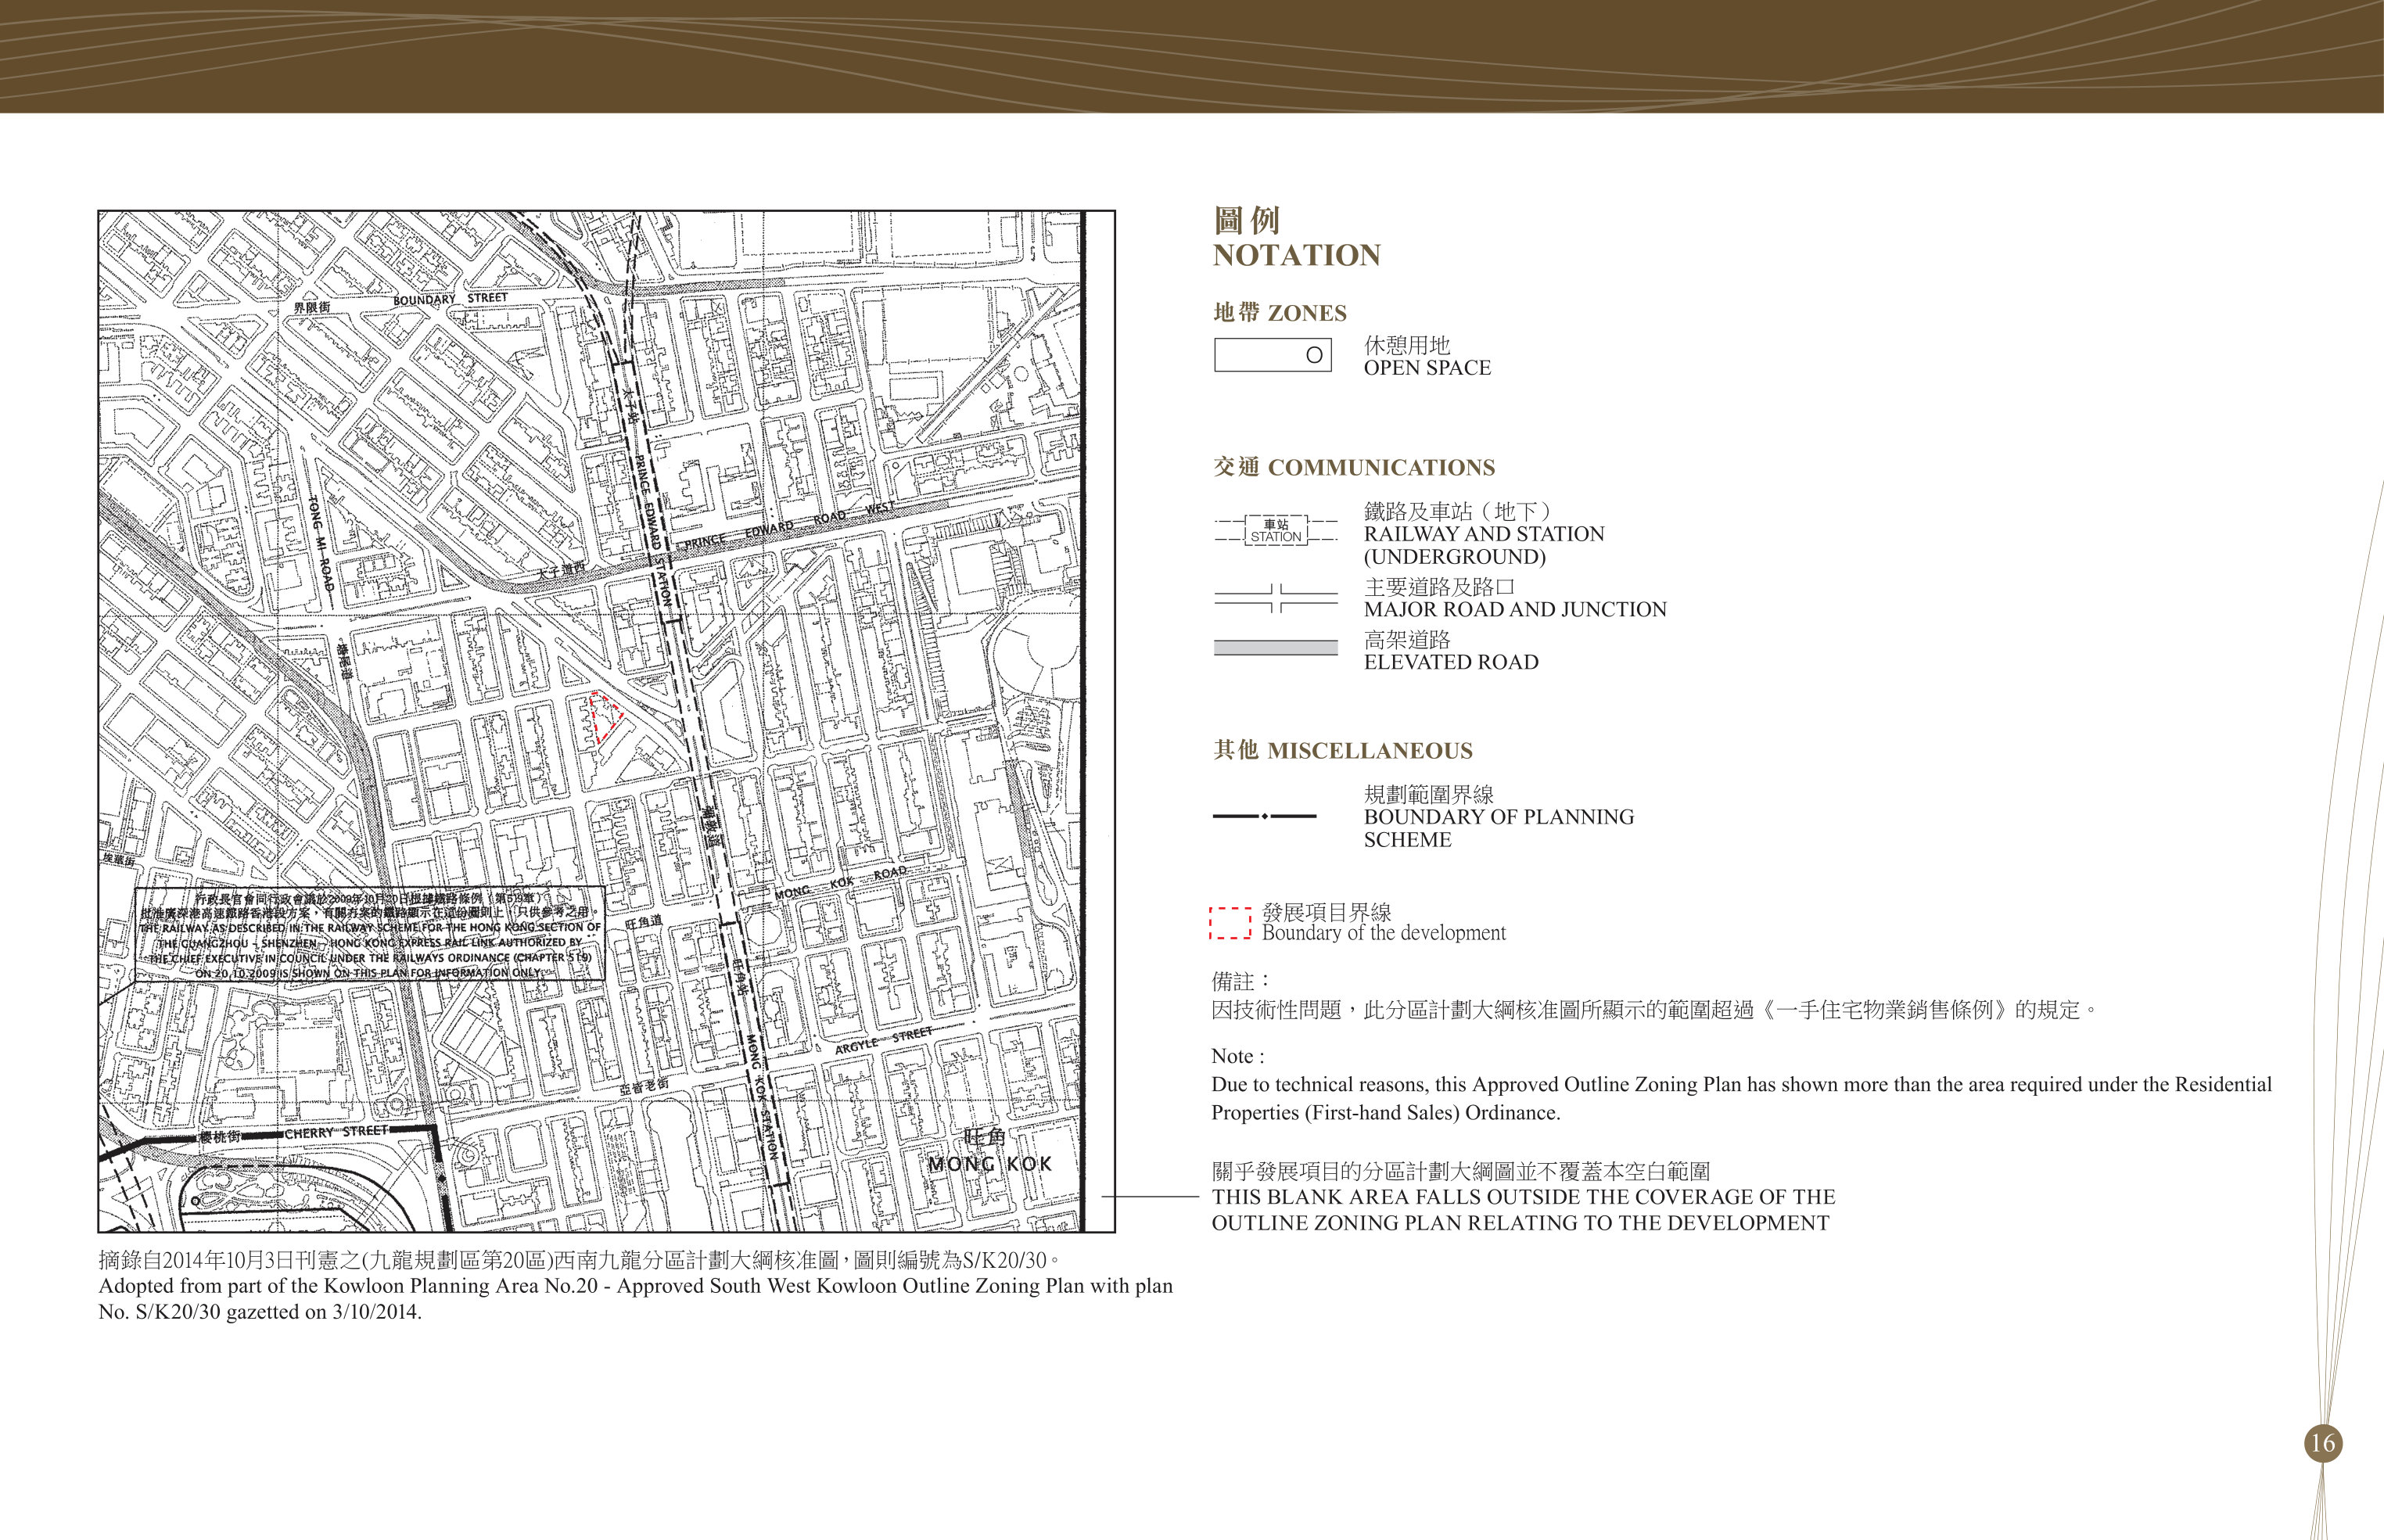Click the BOUNDARY STREET label on map
Screen dimensions: 2384x1540
coord(450,298)
